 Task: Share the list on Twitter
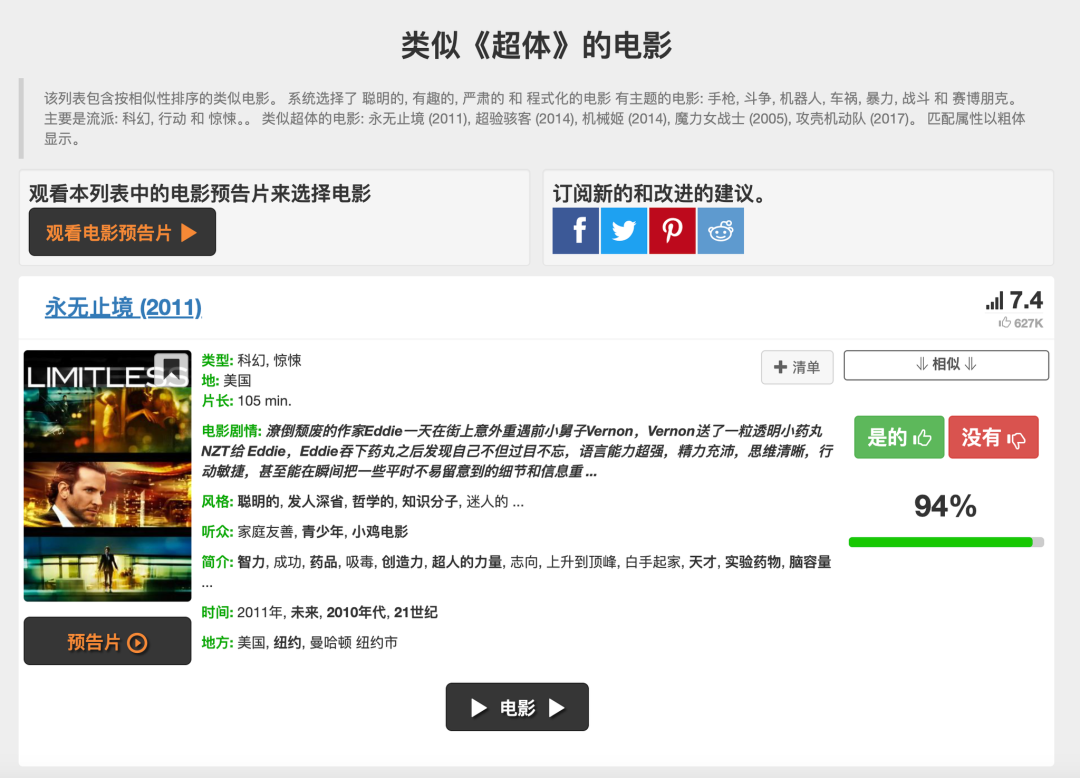623,231
